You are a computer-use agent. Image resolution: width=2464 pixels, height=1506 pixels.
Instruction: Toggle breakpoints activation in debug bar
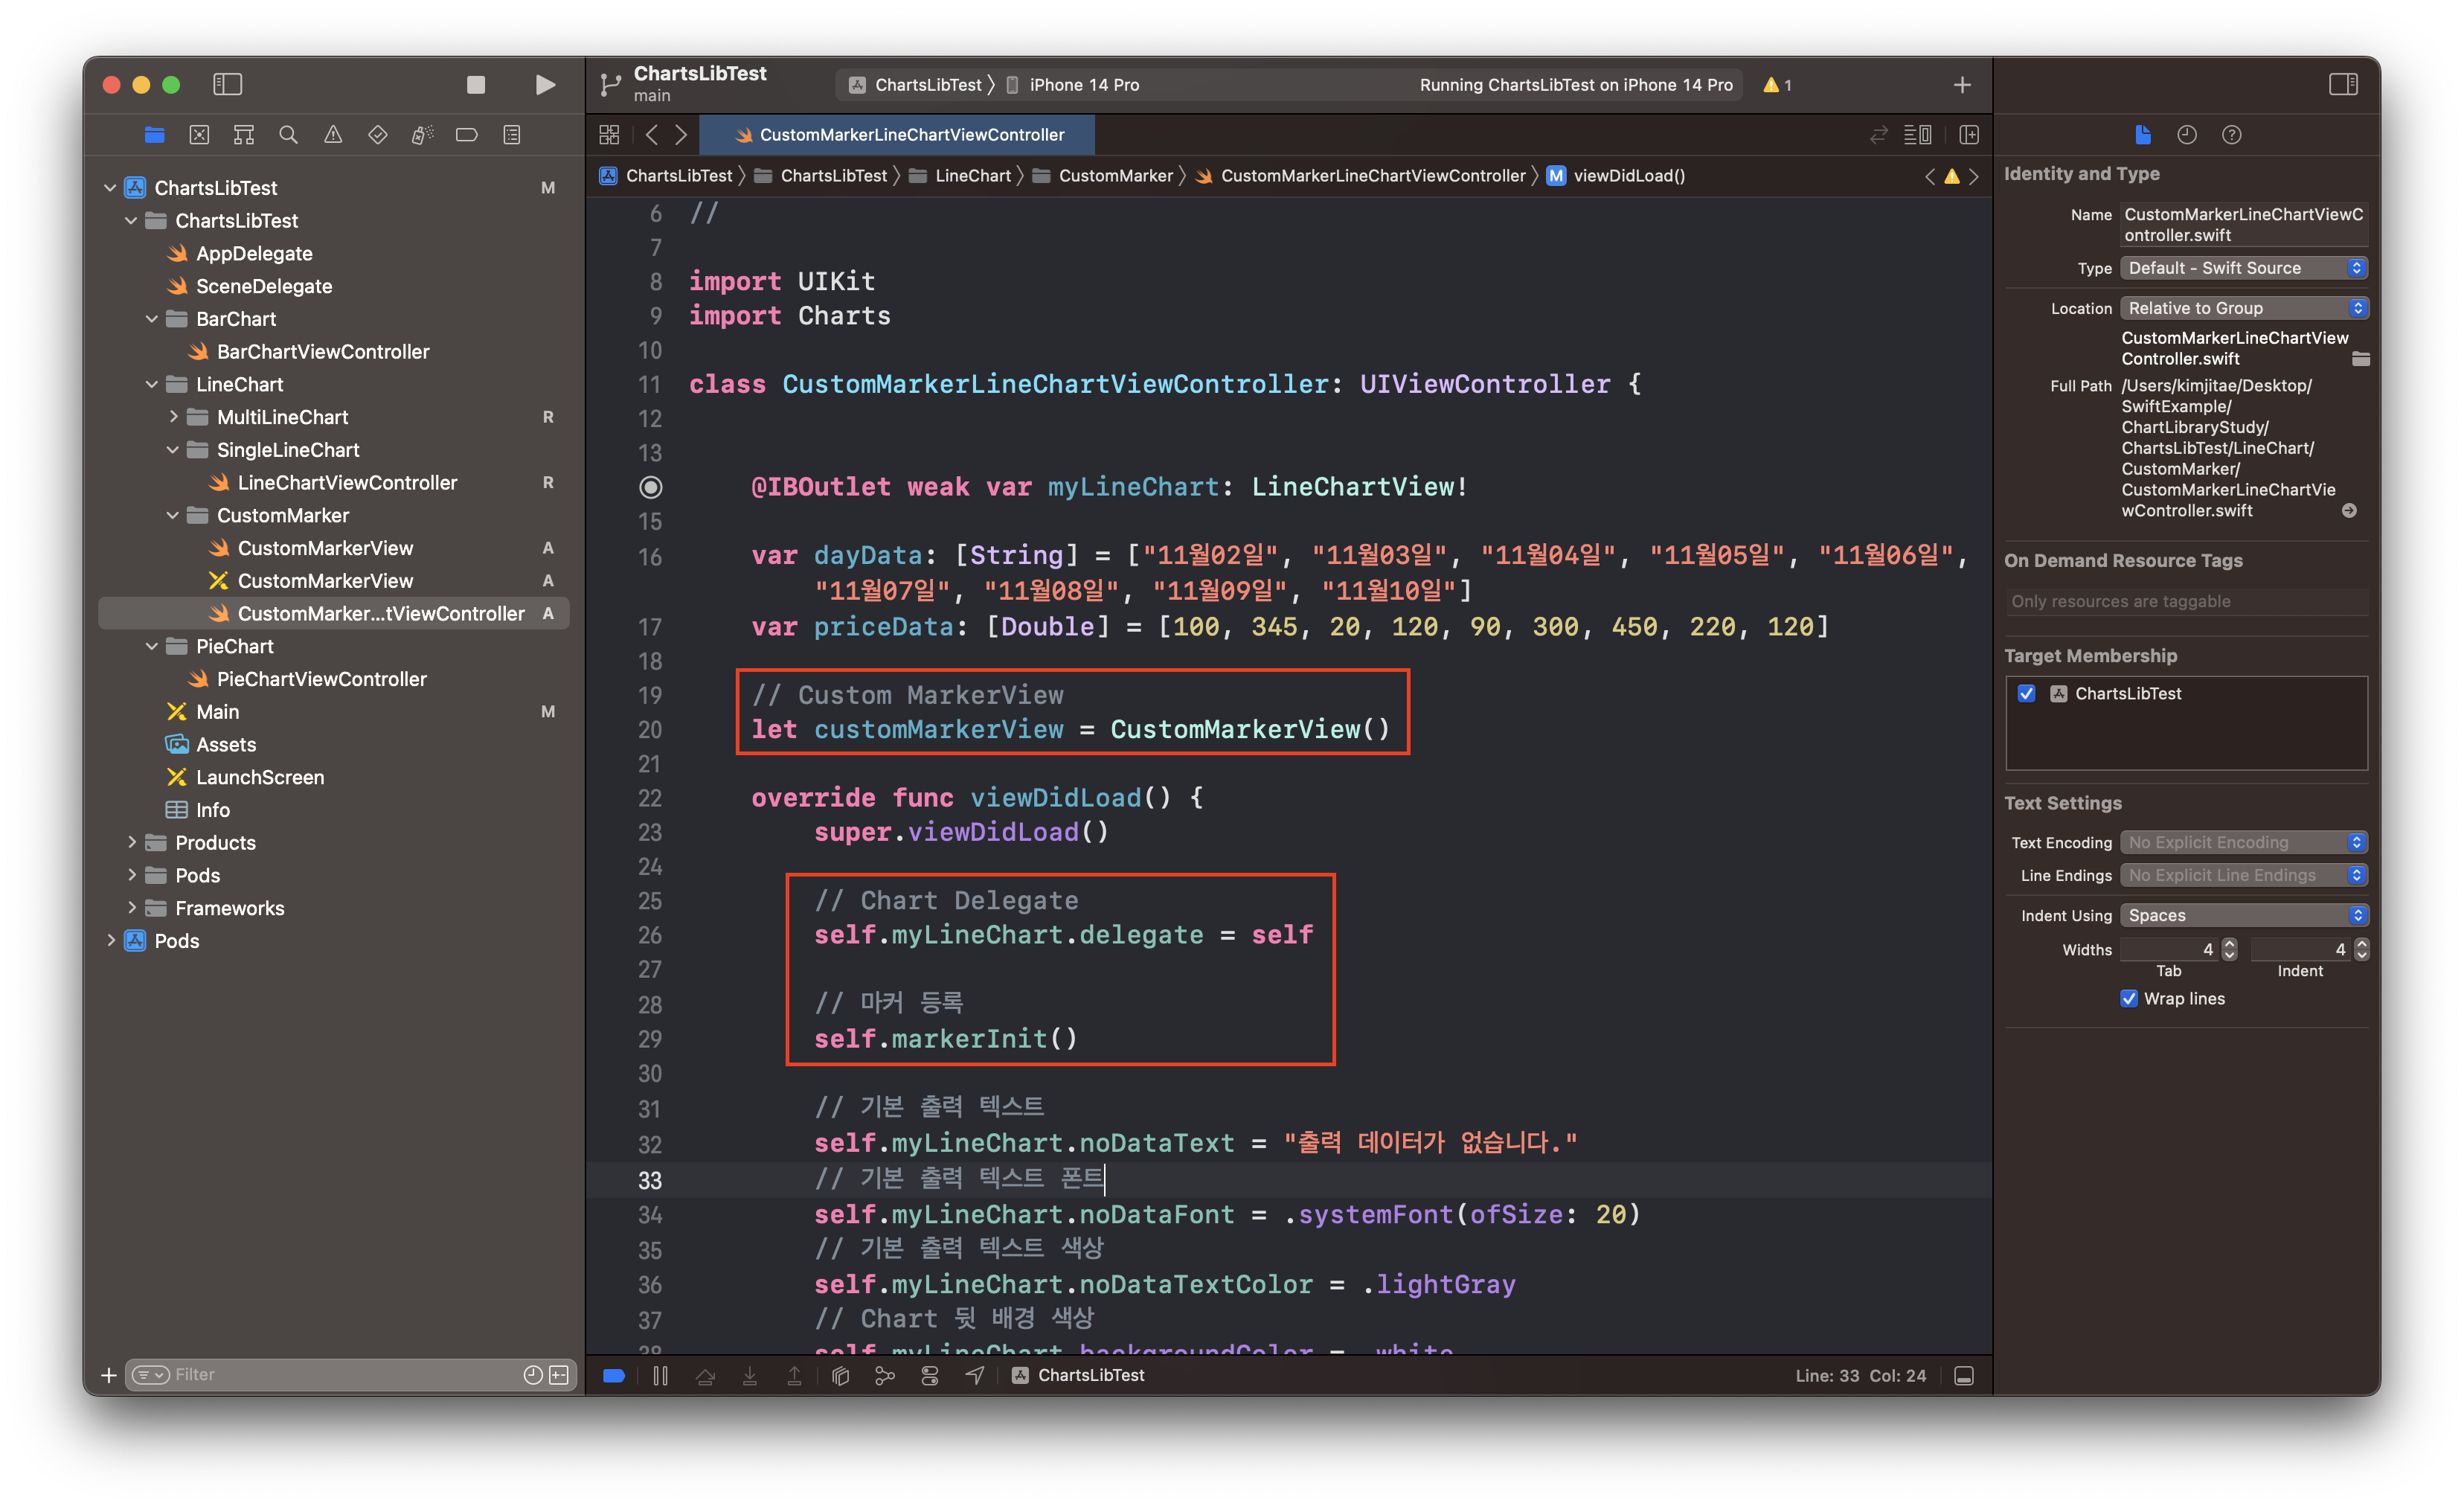click(614, 1375)
